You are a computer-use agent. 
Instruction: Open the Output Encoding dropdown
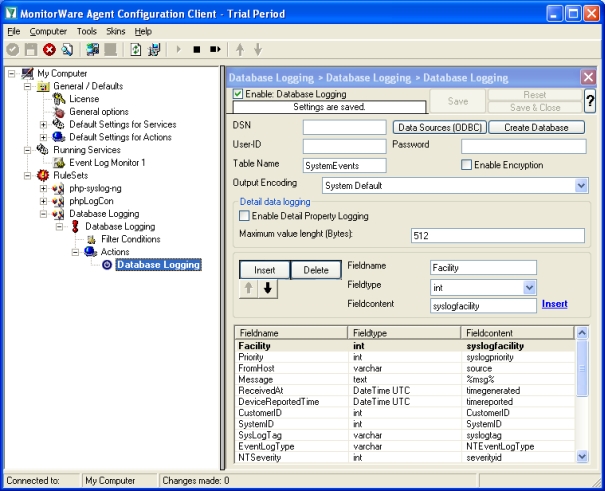581,185
